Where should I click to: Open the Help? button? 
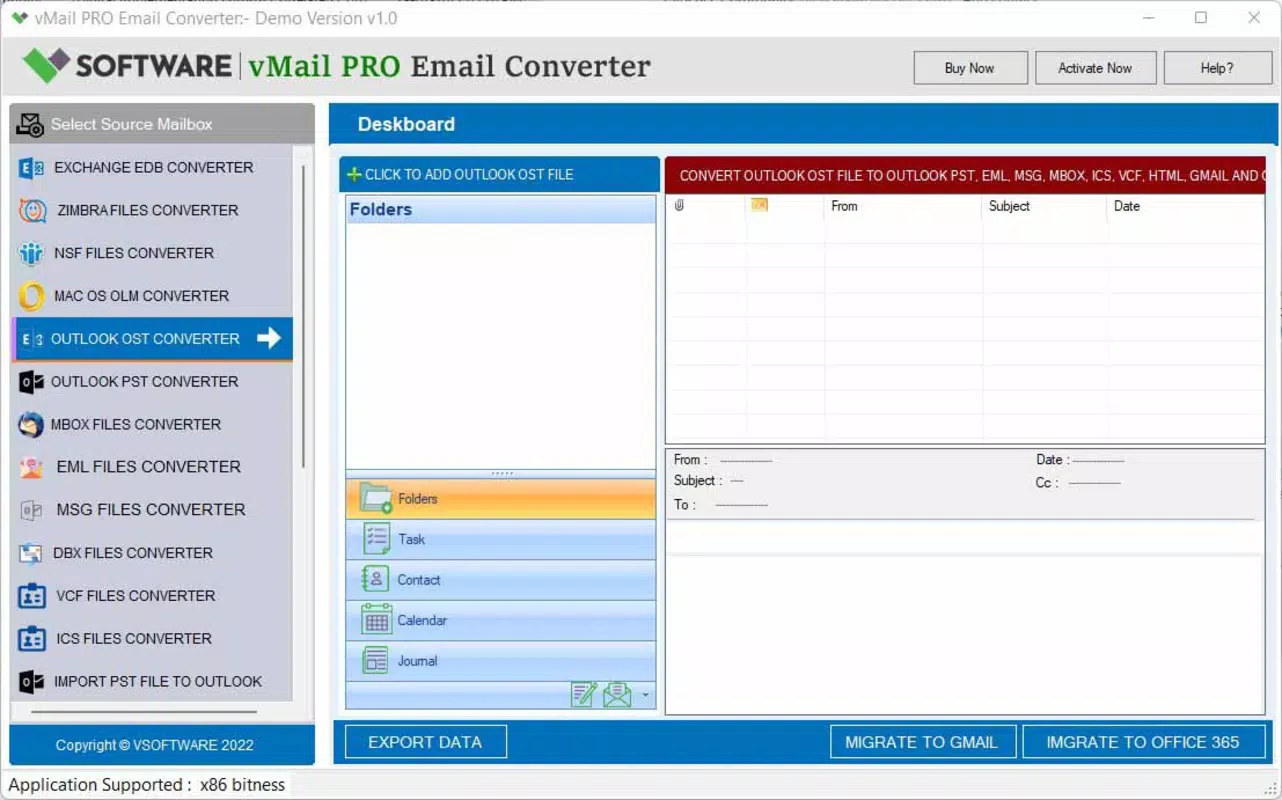coord(1217,68)
